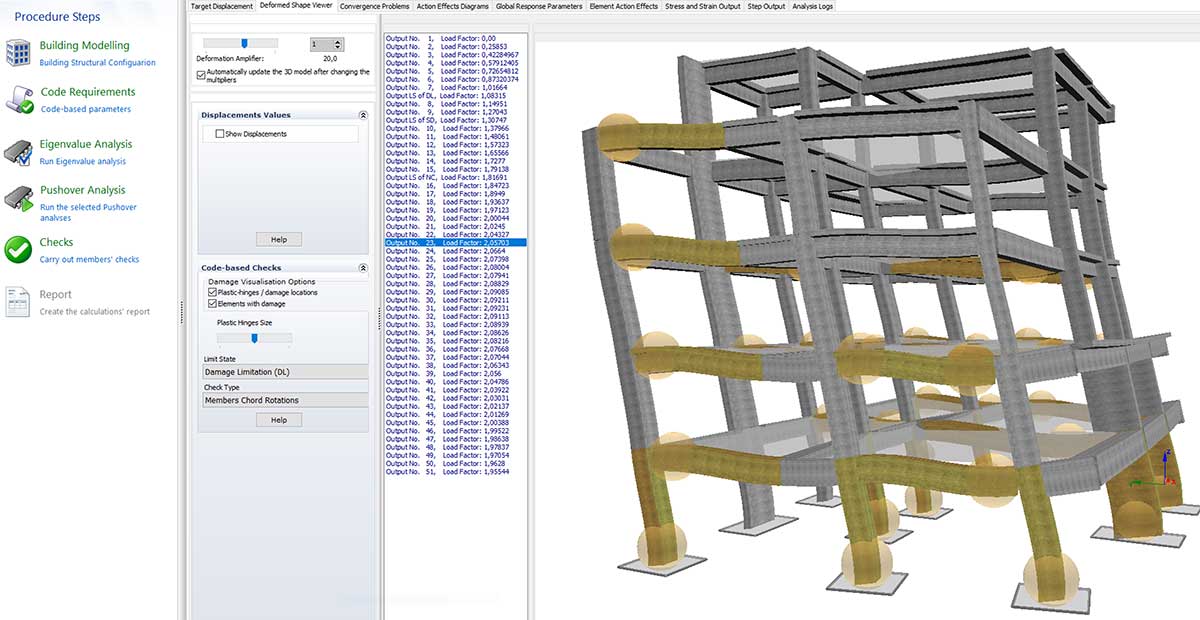Open the Analysis Logs tab
This screenshot has height=620, width=1200.
(812, 6)
